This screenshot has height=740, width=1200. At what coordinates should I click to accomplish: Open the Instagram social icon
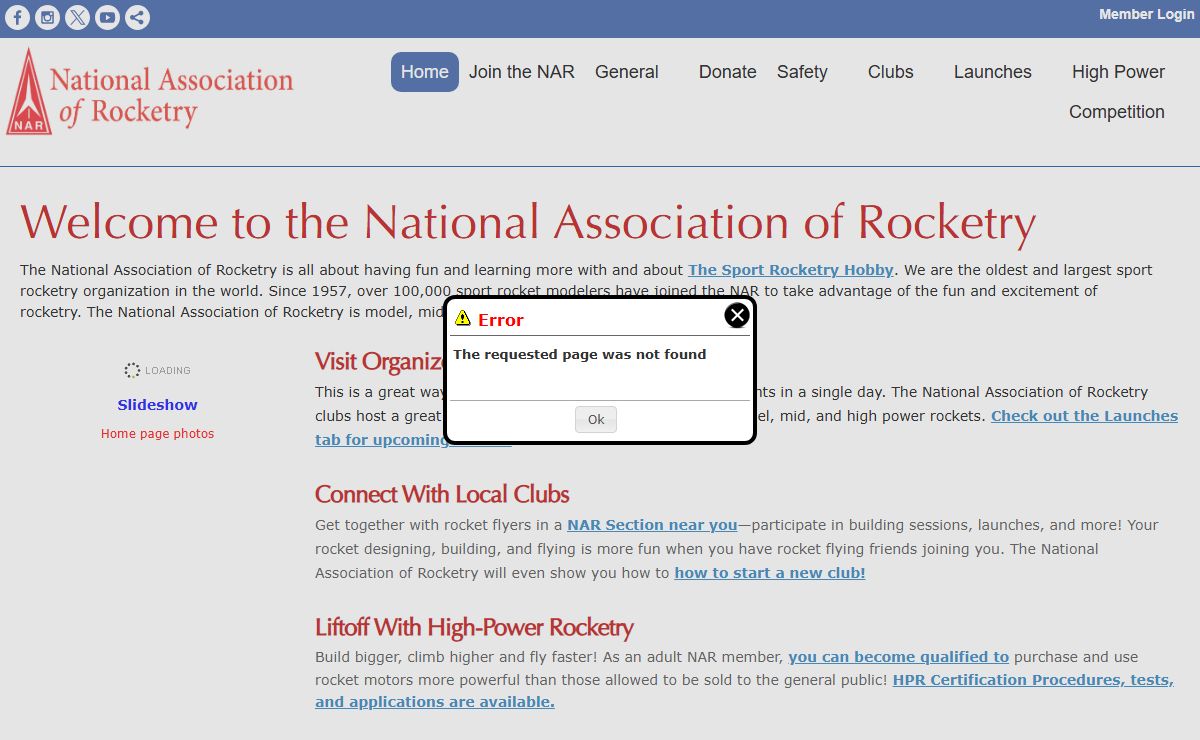[x=47, y=17]
